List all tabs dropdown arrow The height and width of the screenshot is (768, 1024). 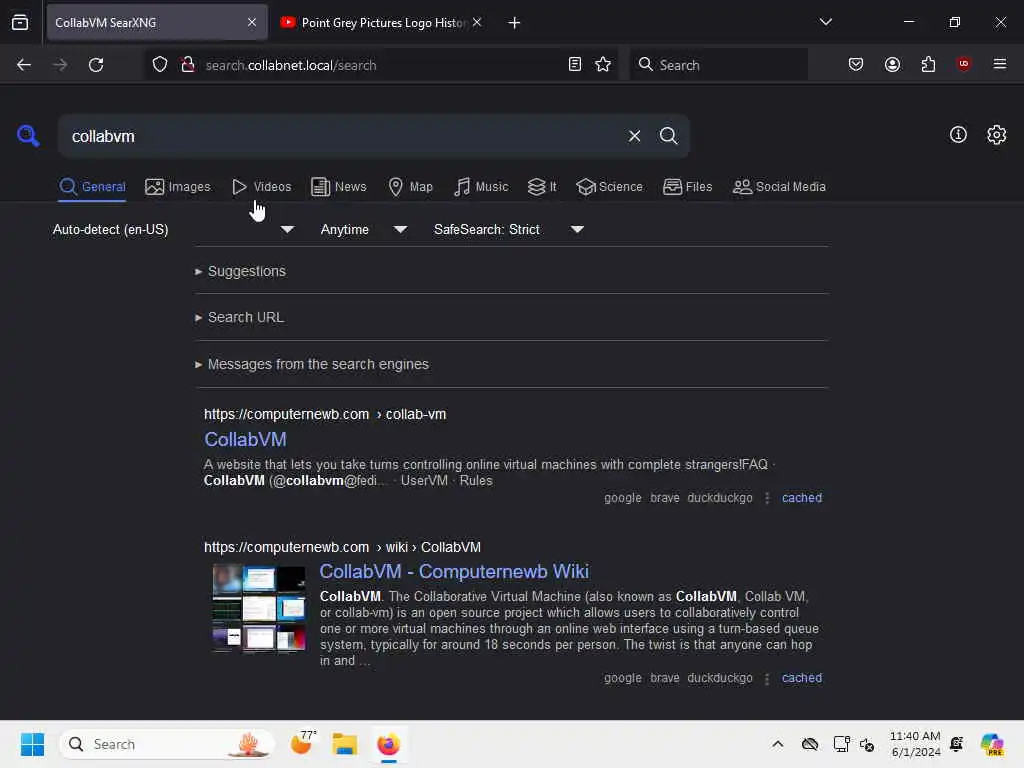[825, 22]
